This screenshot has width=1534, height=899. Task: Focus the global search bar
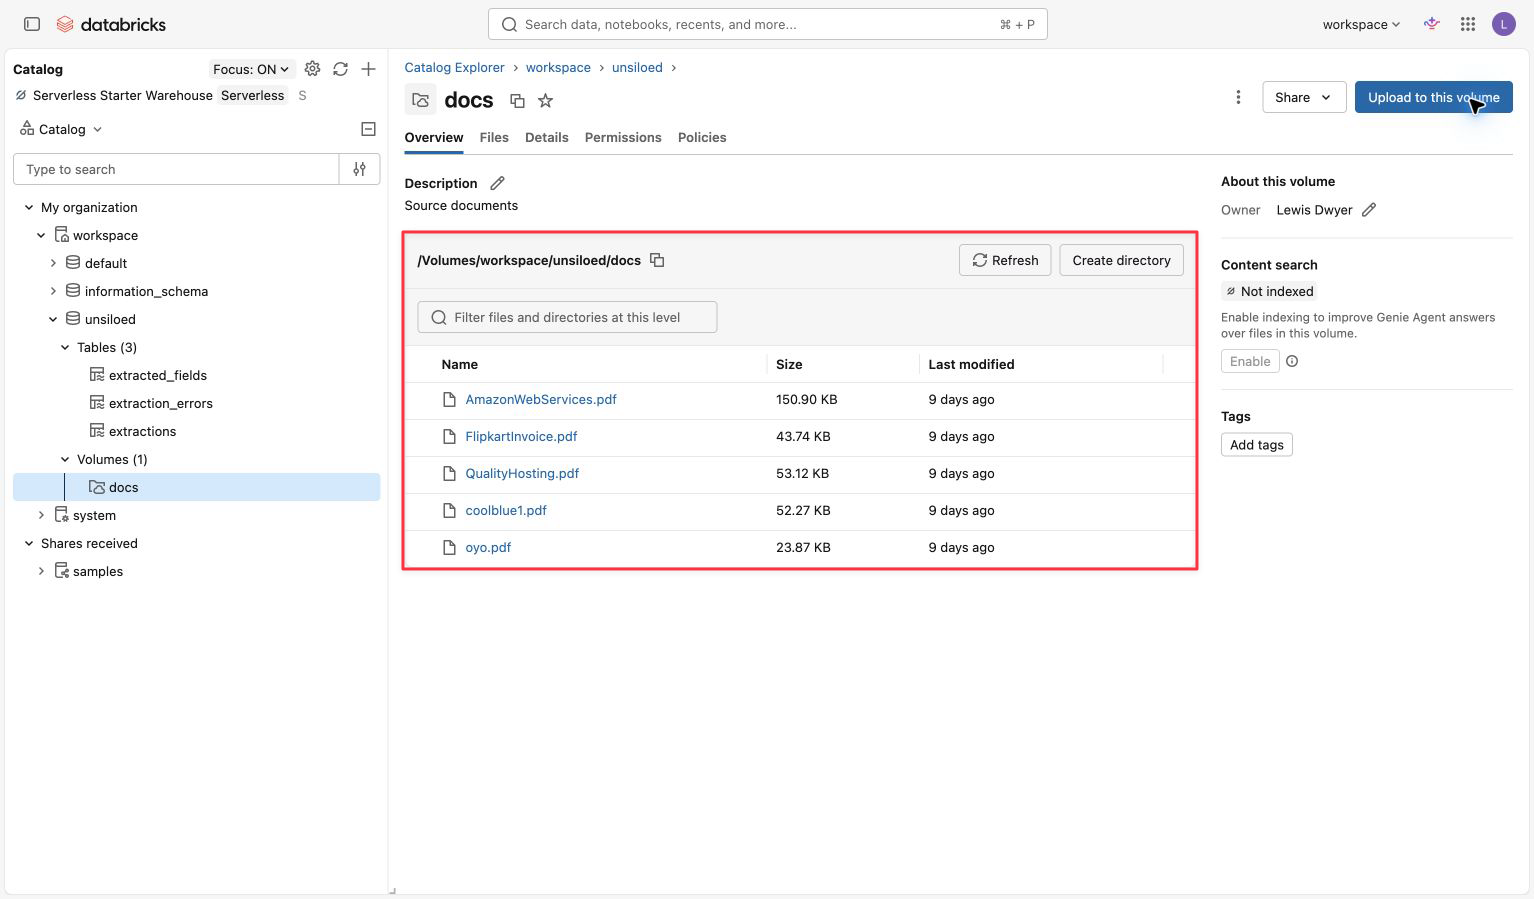[767, 24]
